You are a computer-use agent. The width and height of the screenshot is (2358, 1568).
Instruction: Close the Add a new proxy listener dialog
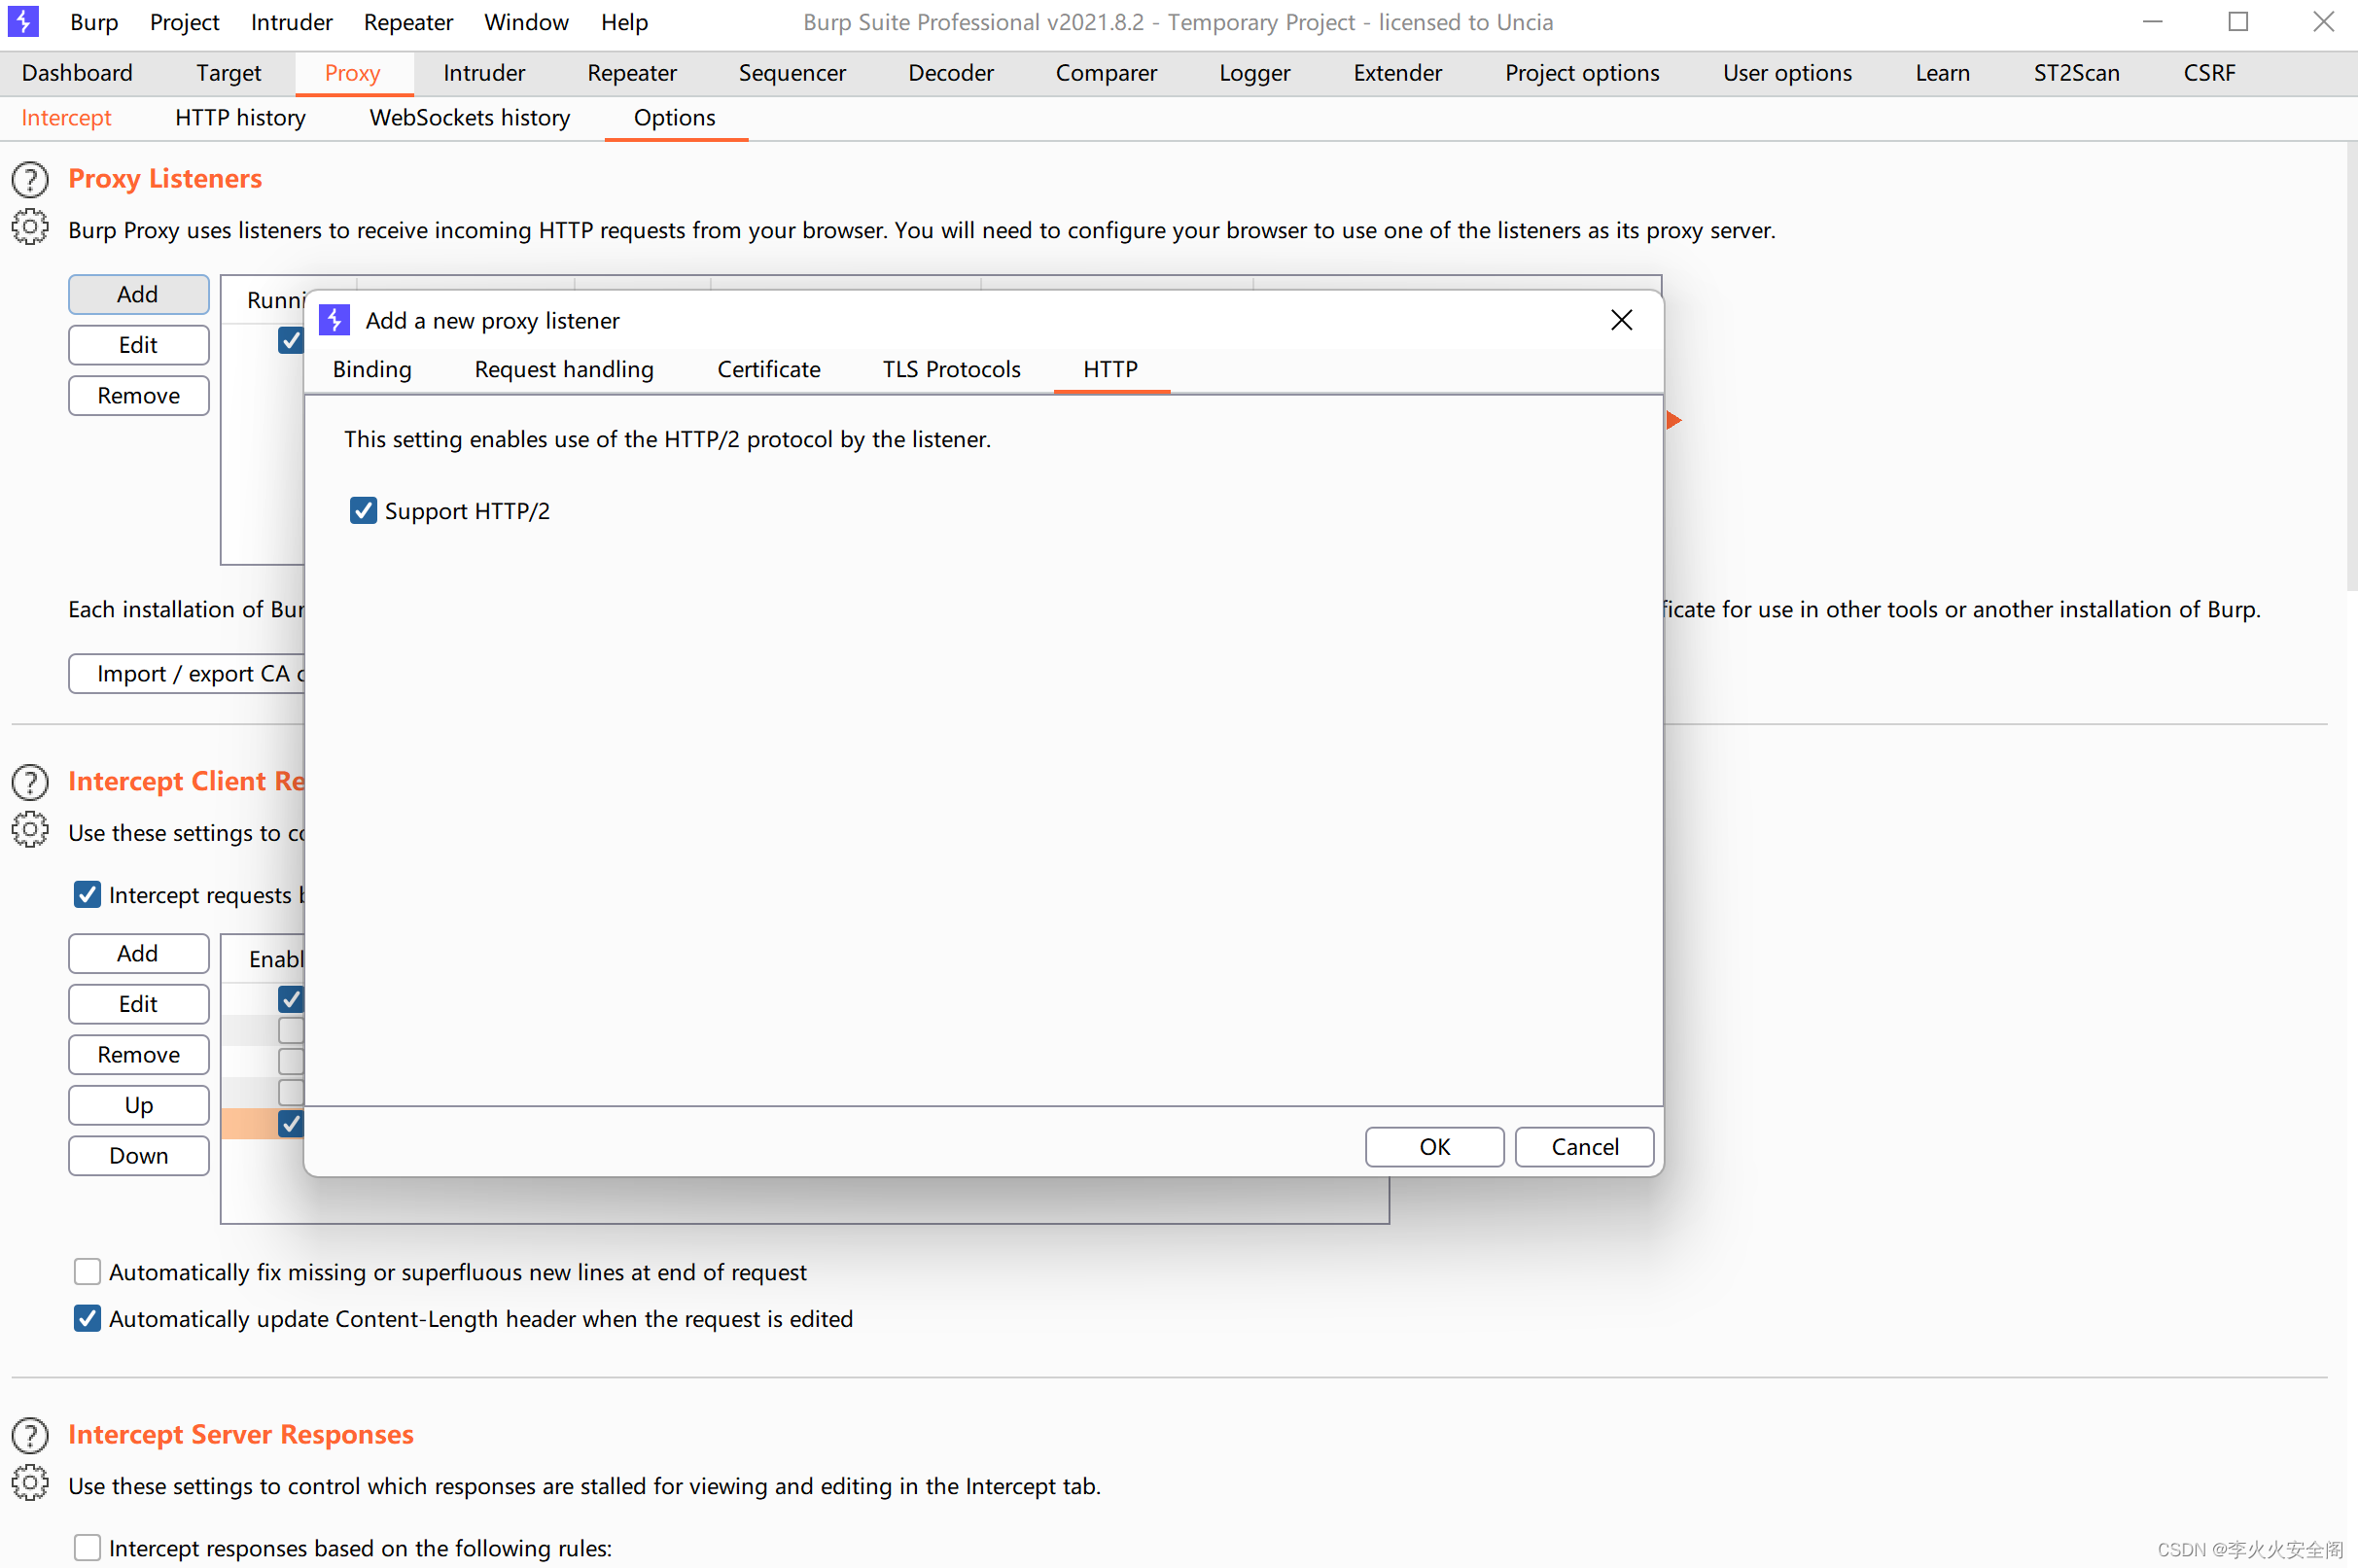(1621, 320)
